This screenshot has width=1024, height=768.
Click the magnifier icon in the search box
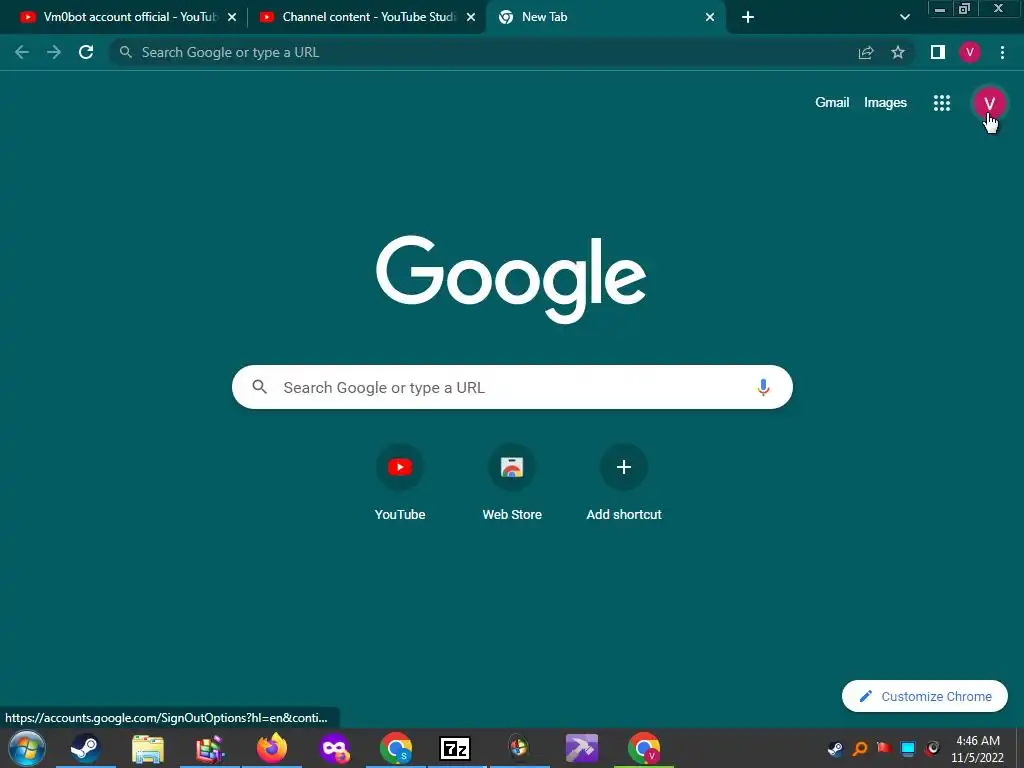(x=259, y=387)
